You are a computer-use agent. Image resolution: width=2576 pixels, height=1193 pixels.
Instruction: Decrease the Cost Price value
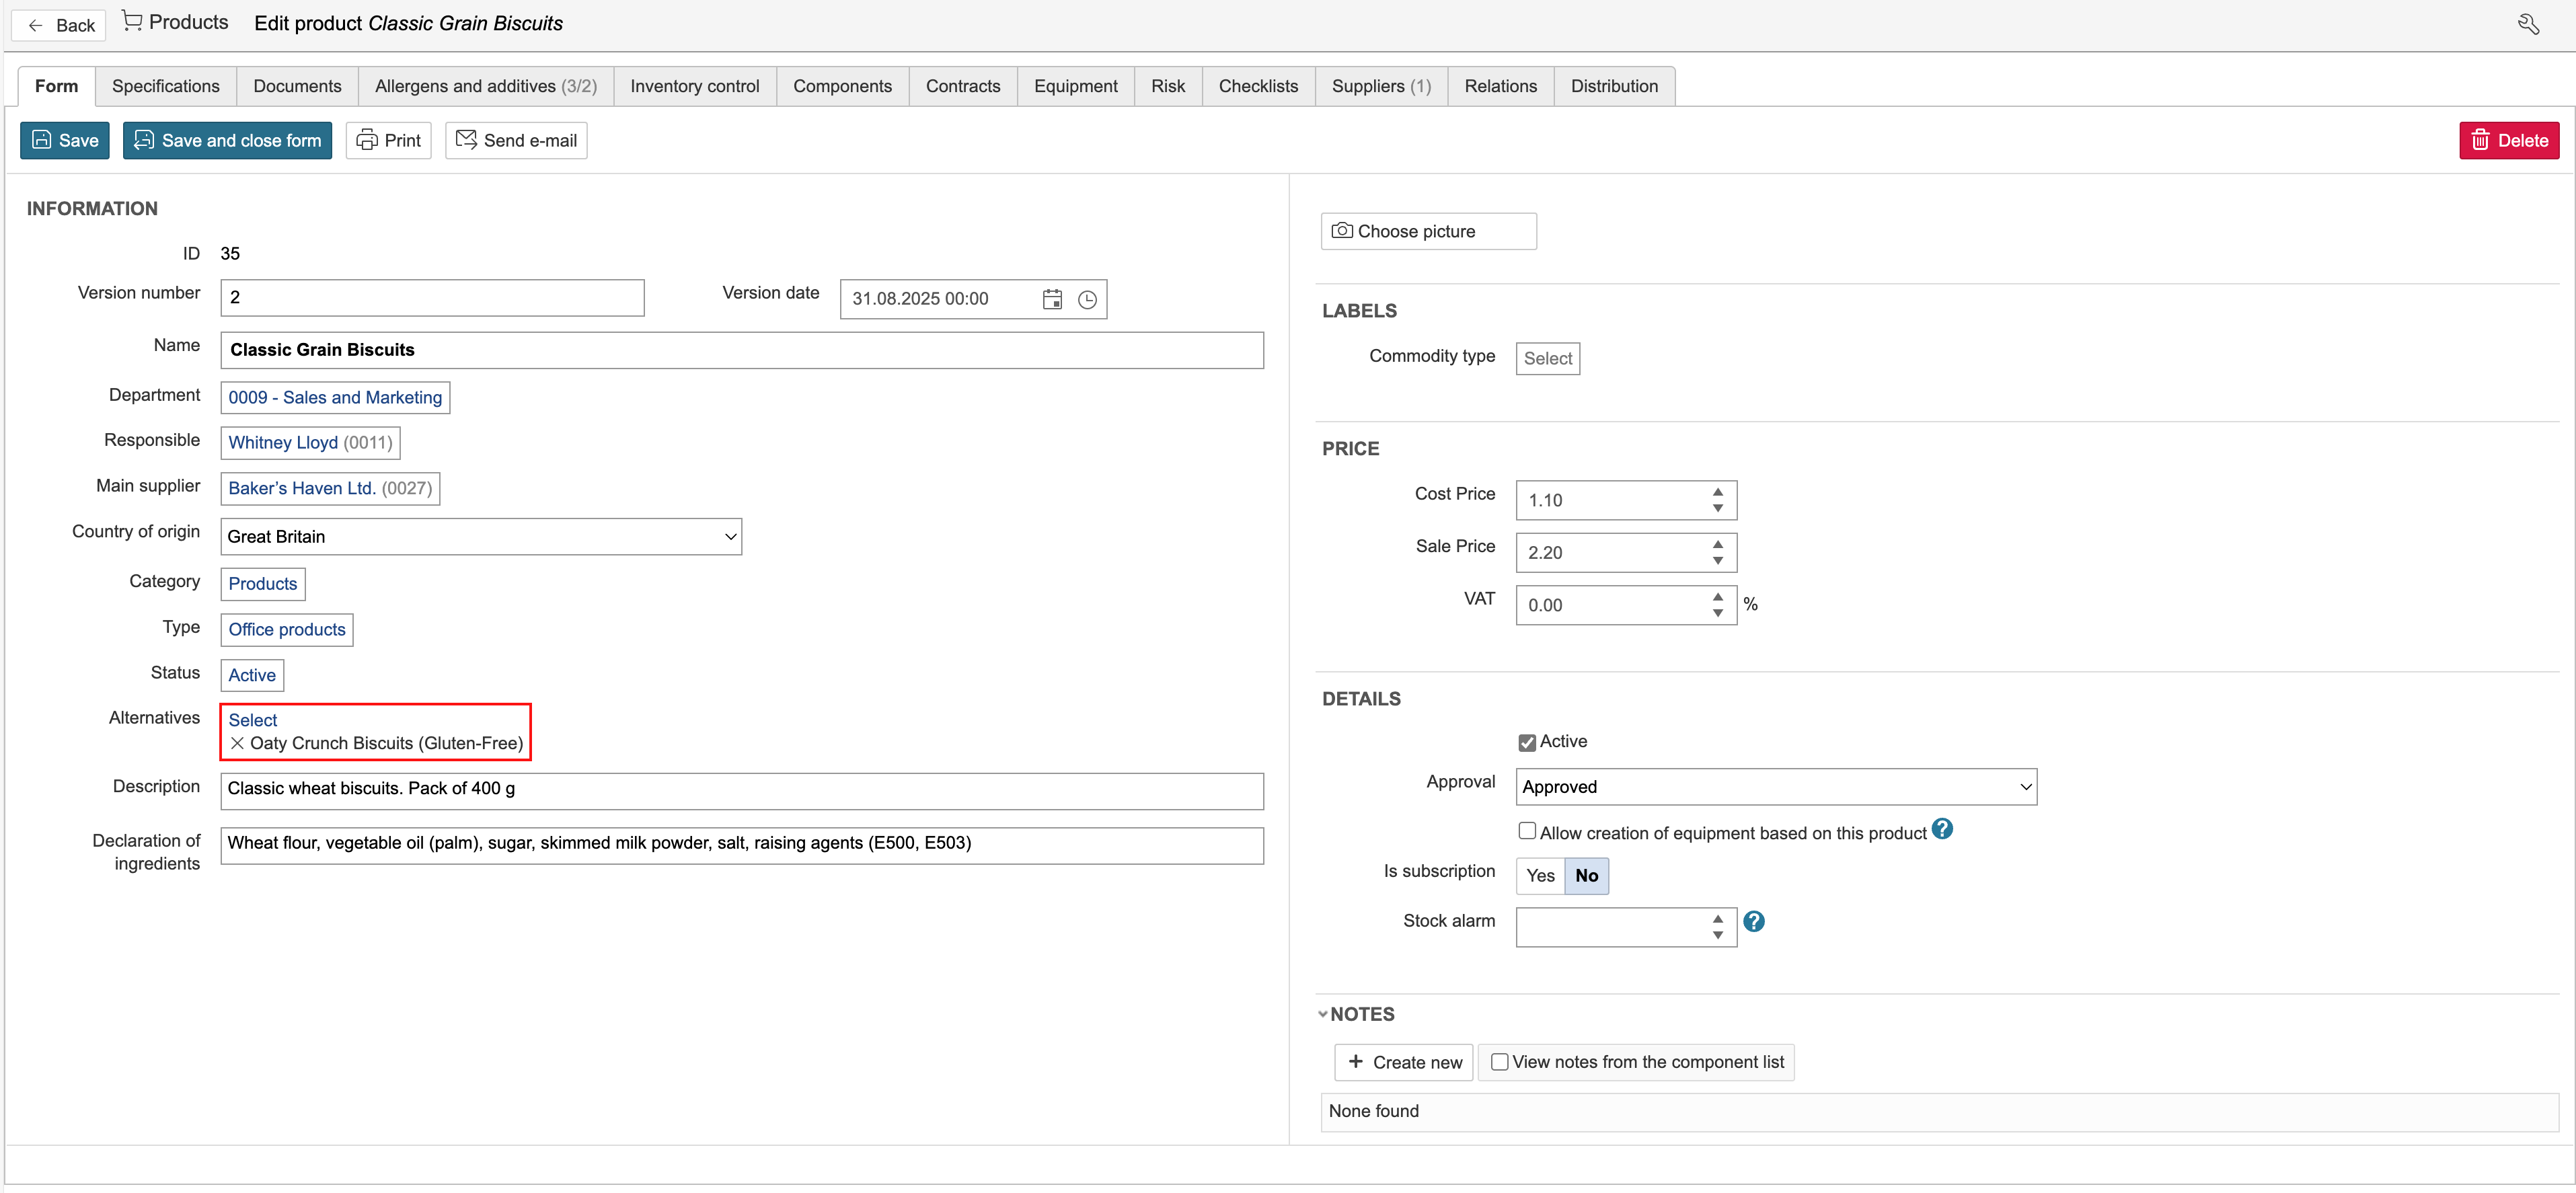(1717, 508)
